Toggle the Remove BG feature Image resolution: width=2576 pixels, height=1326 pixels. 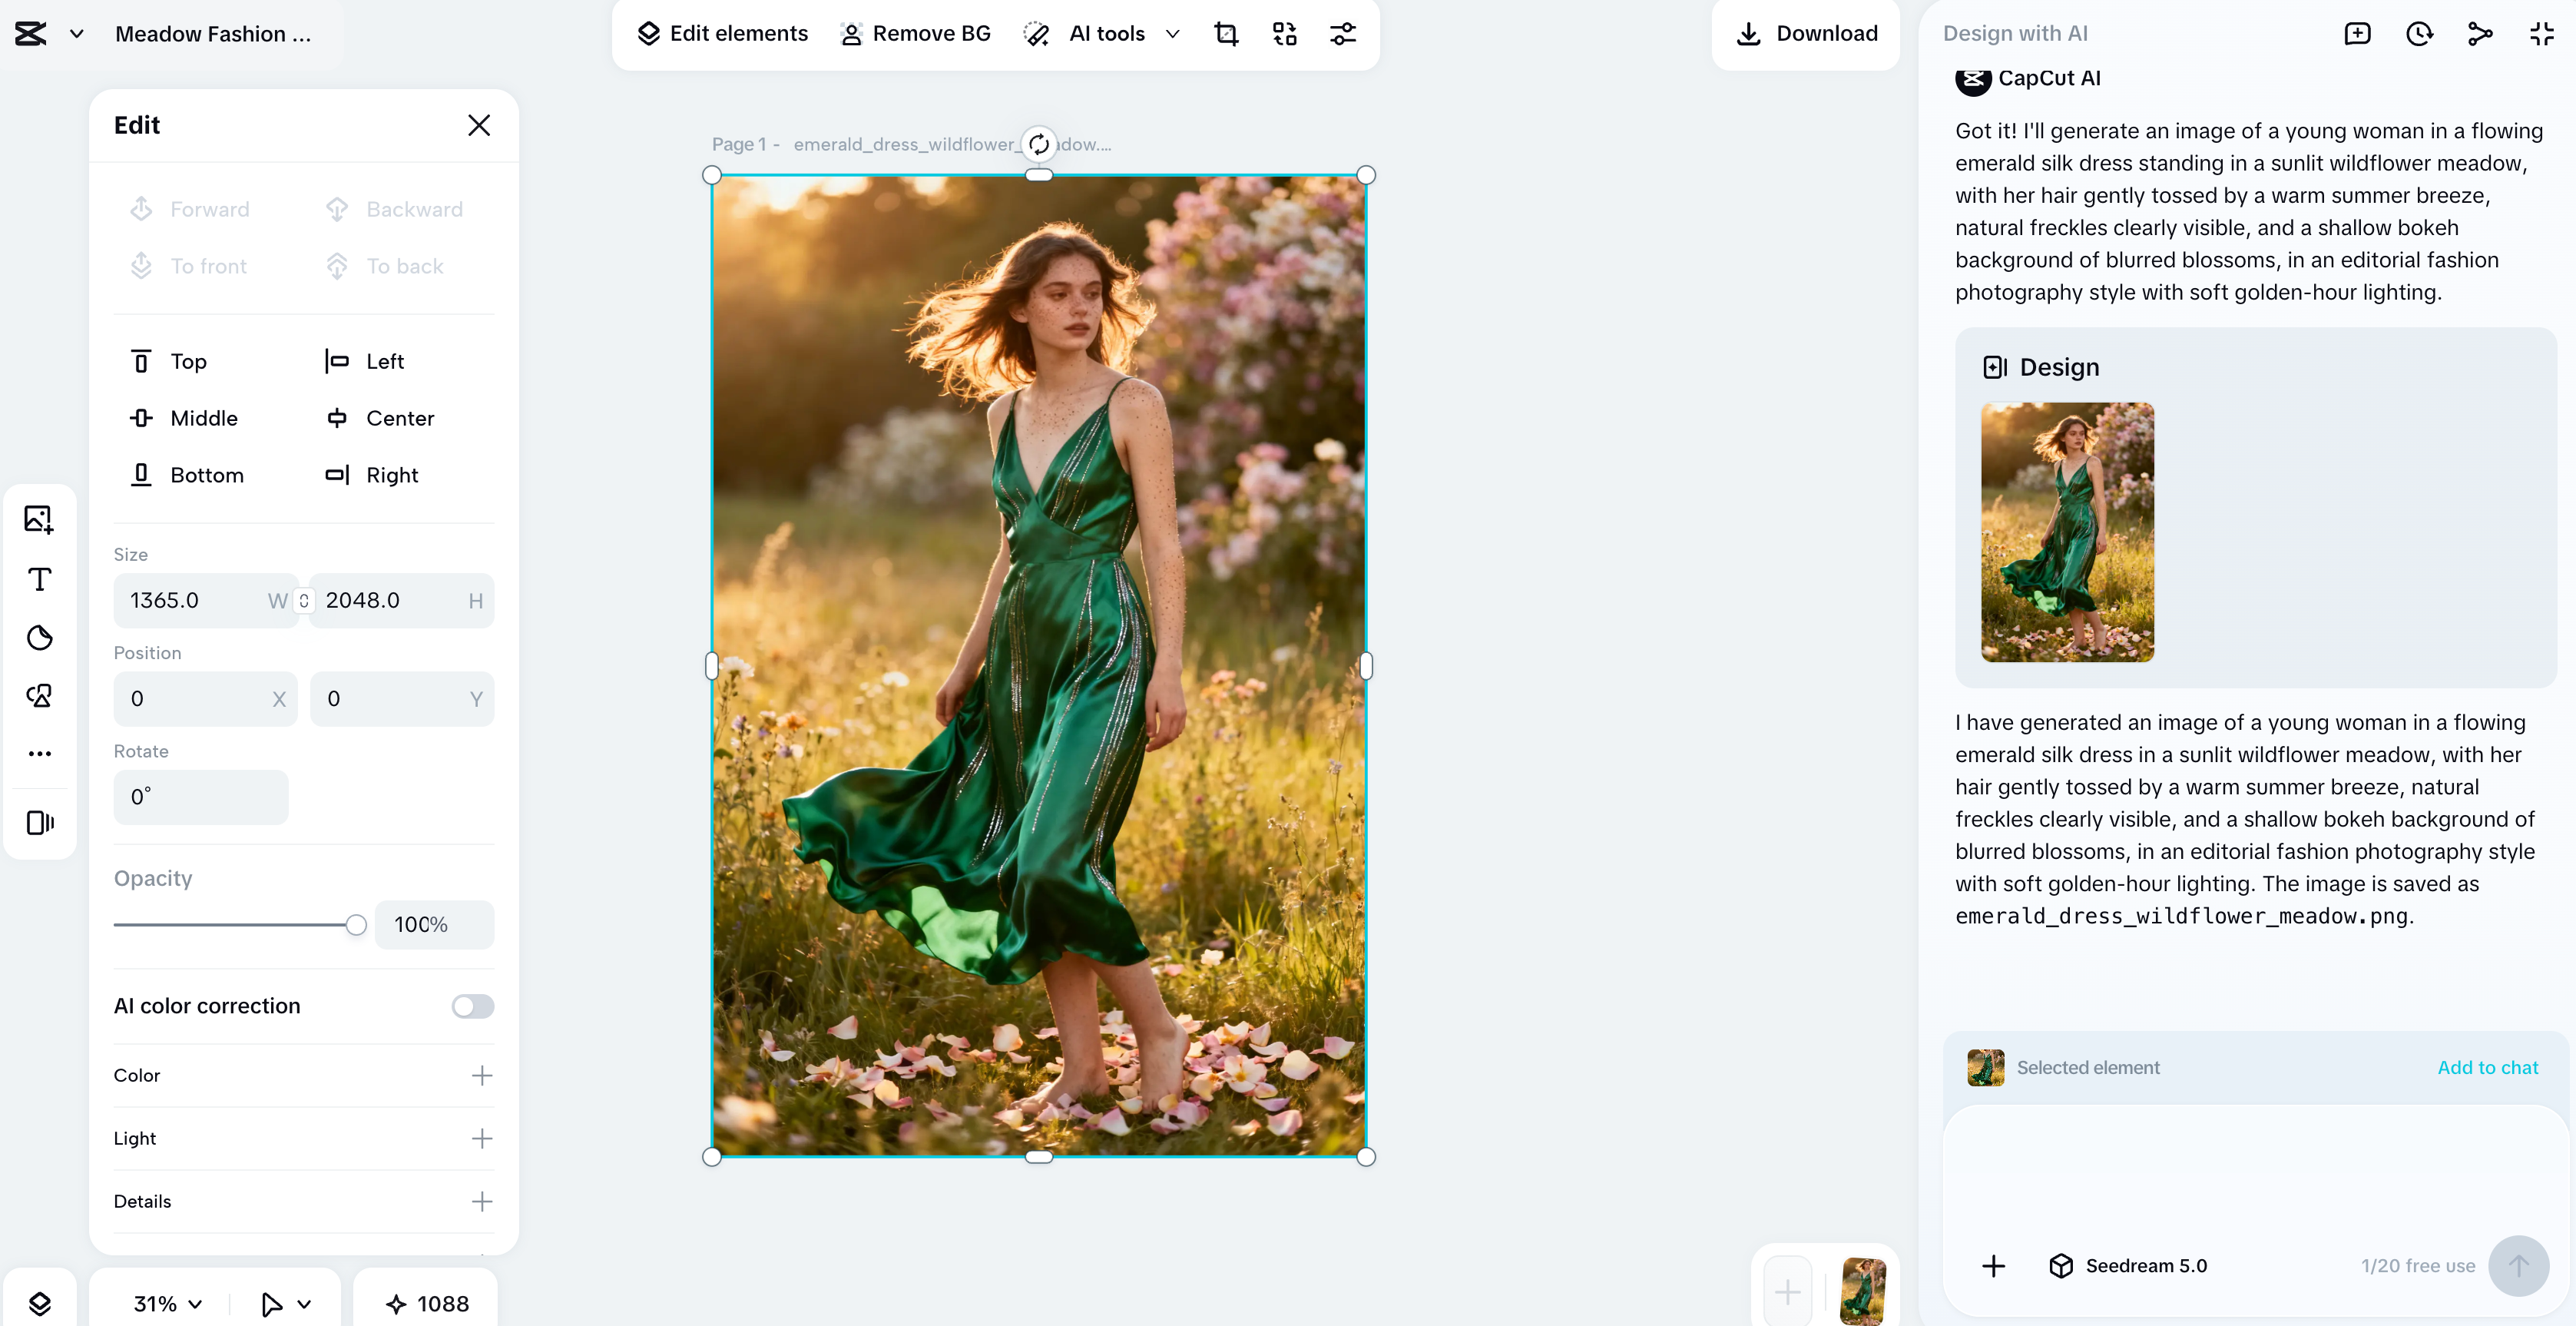tap(914, 33)
